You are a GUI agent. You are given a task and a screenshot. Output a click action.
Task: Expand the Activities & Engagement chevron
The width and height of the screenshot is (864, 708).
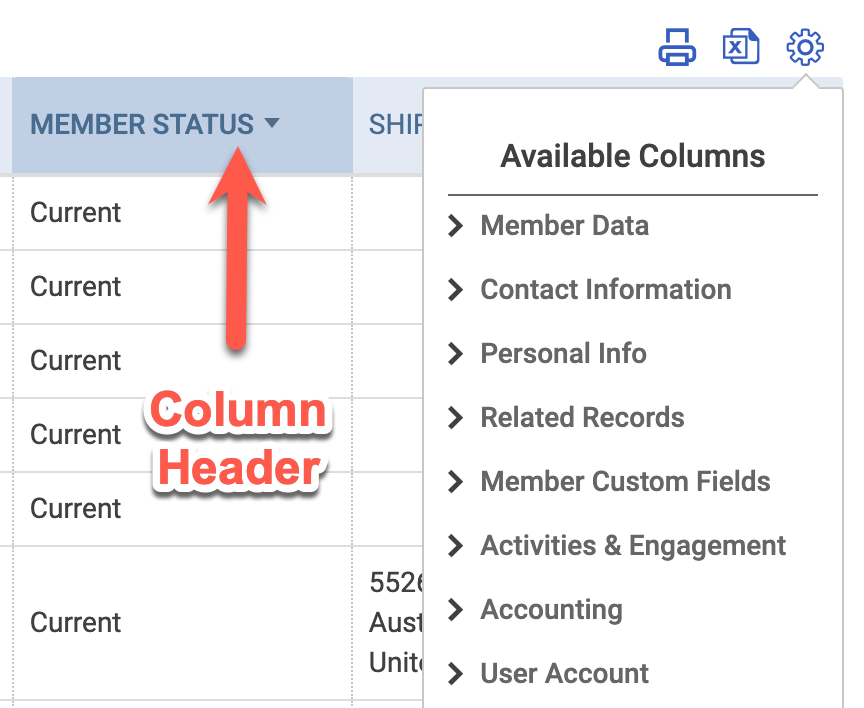pyautogui.click(x=455, y=545)
